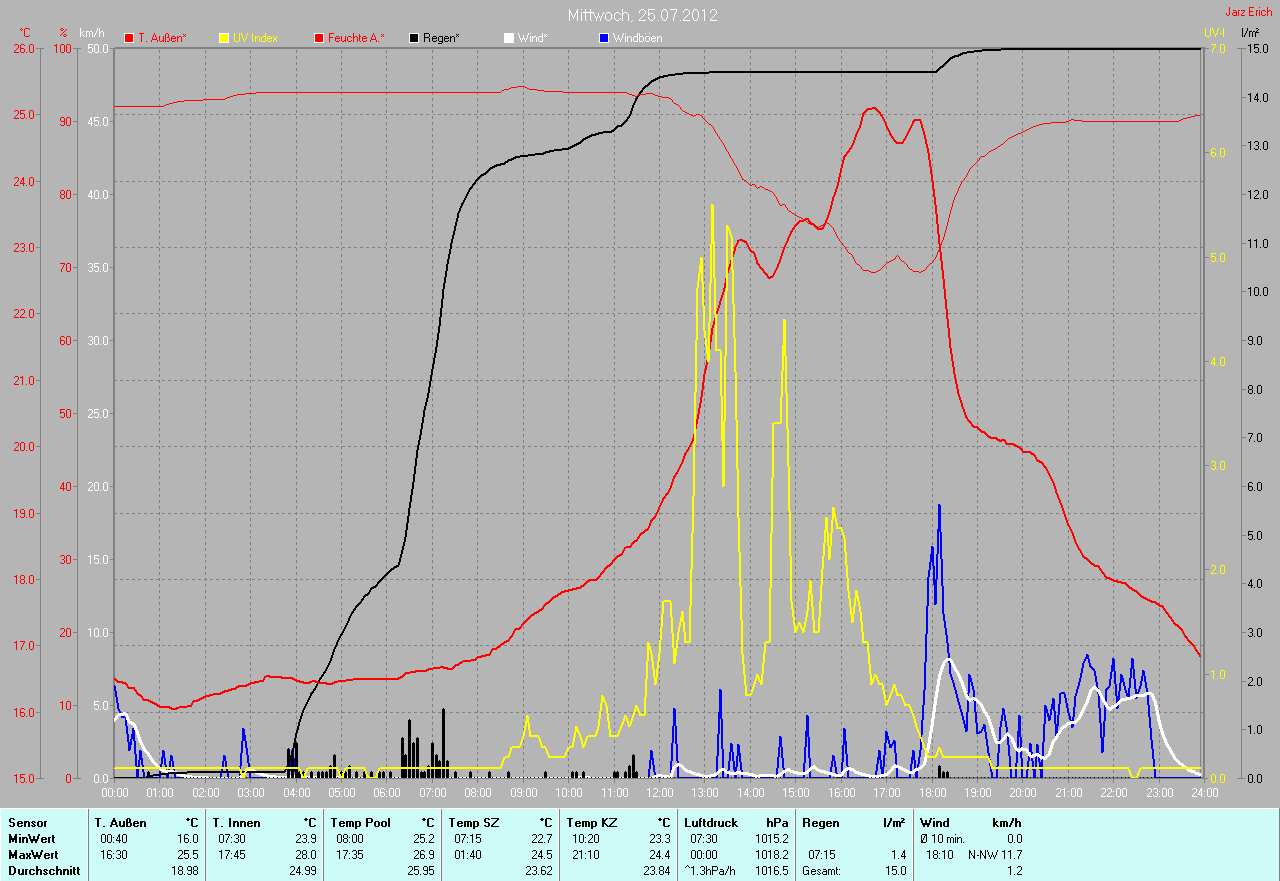Click the "Gesamt:" rain total label
This screenshot has width=1280, height=881.
click(x=822, y=871)
